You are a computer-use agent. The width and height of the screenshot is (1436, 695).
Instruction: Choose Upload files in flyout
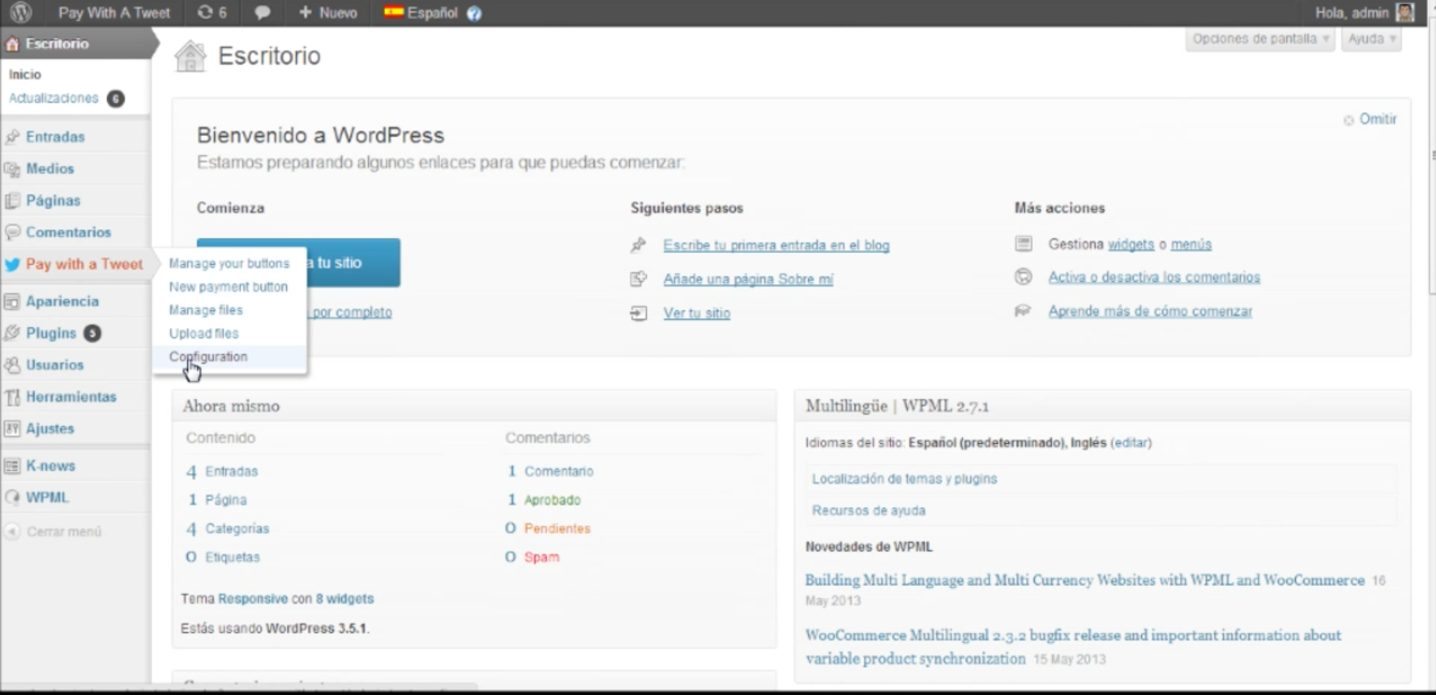click(204, 333)
